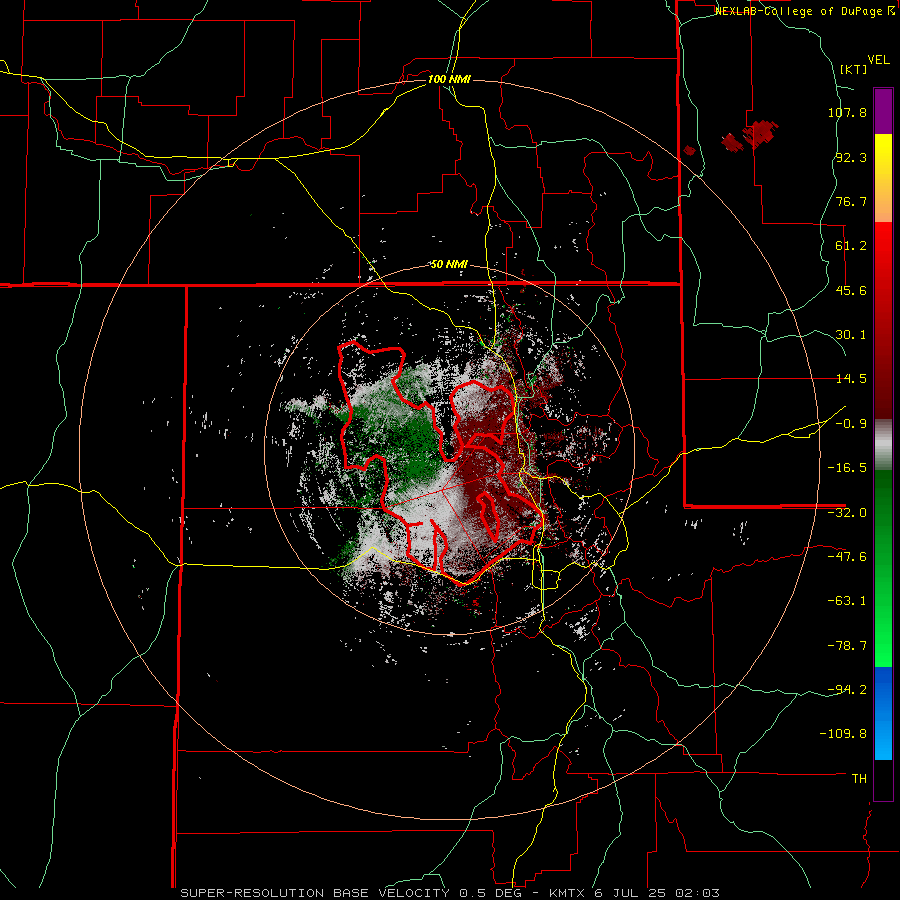Click the -78.7 velocity scale value
Screen dimensions: 900x900
pyautogui.click(x=847, y=646)
